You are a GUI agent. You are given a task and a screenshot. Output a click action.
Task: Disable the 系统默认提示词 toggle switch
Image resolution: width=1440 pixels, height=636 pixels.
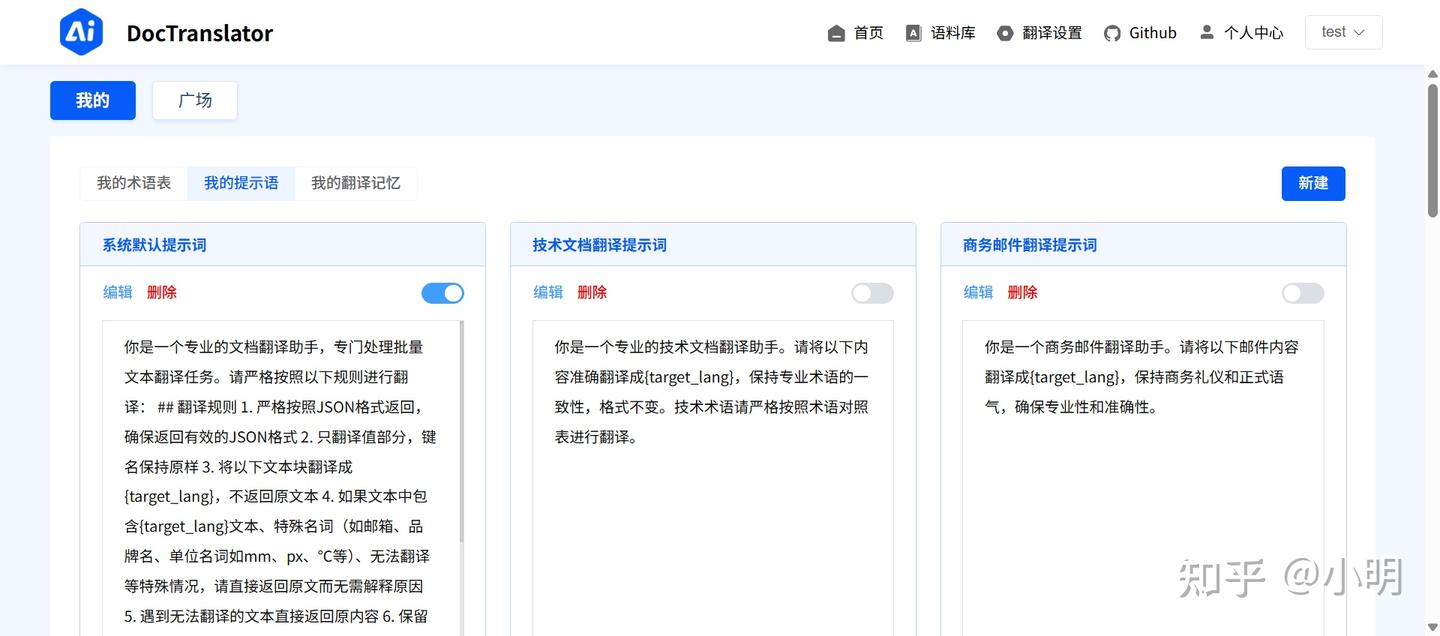[443, 293]
